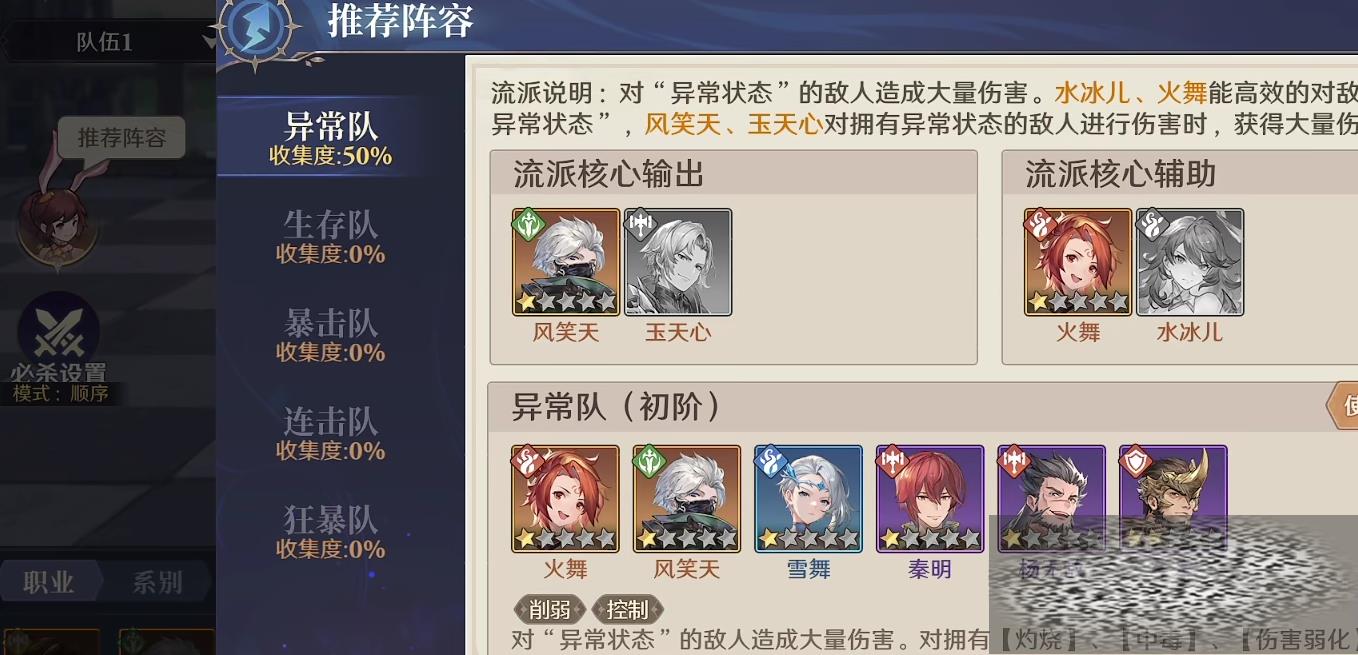Switch to the 系别 filter tab
The image size is (1358, 655).
(157, 582)
